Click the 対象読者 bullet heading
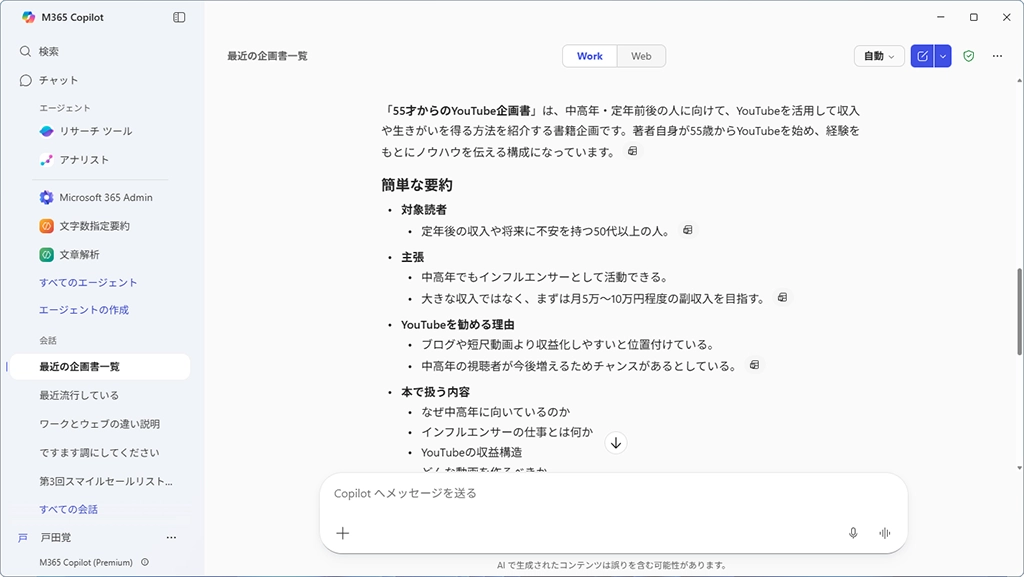 coord(424,210)
